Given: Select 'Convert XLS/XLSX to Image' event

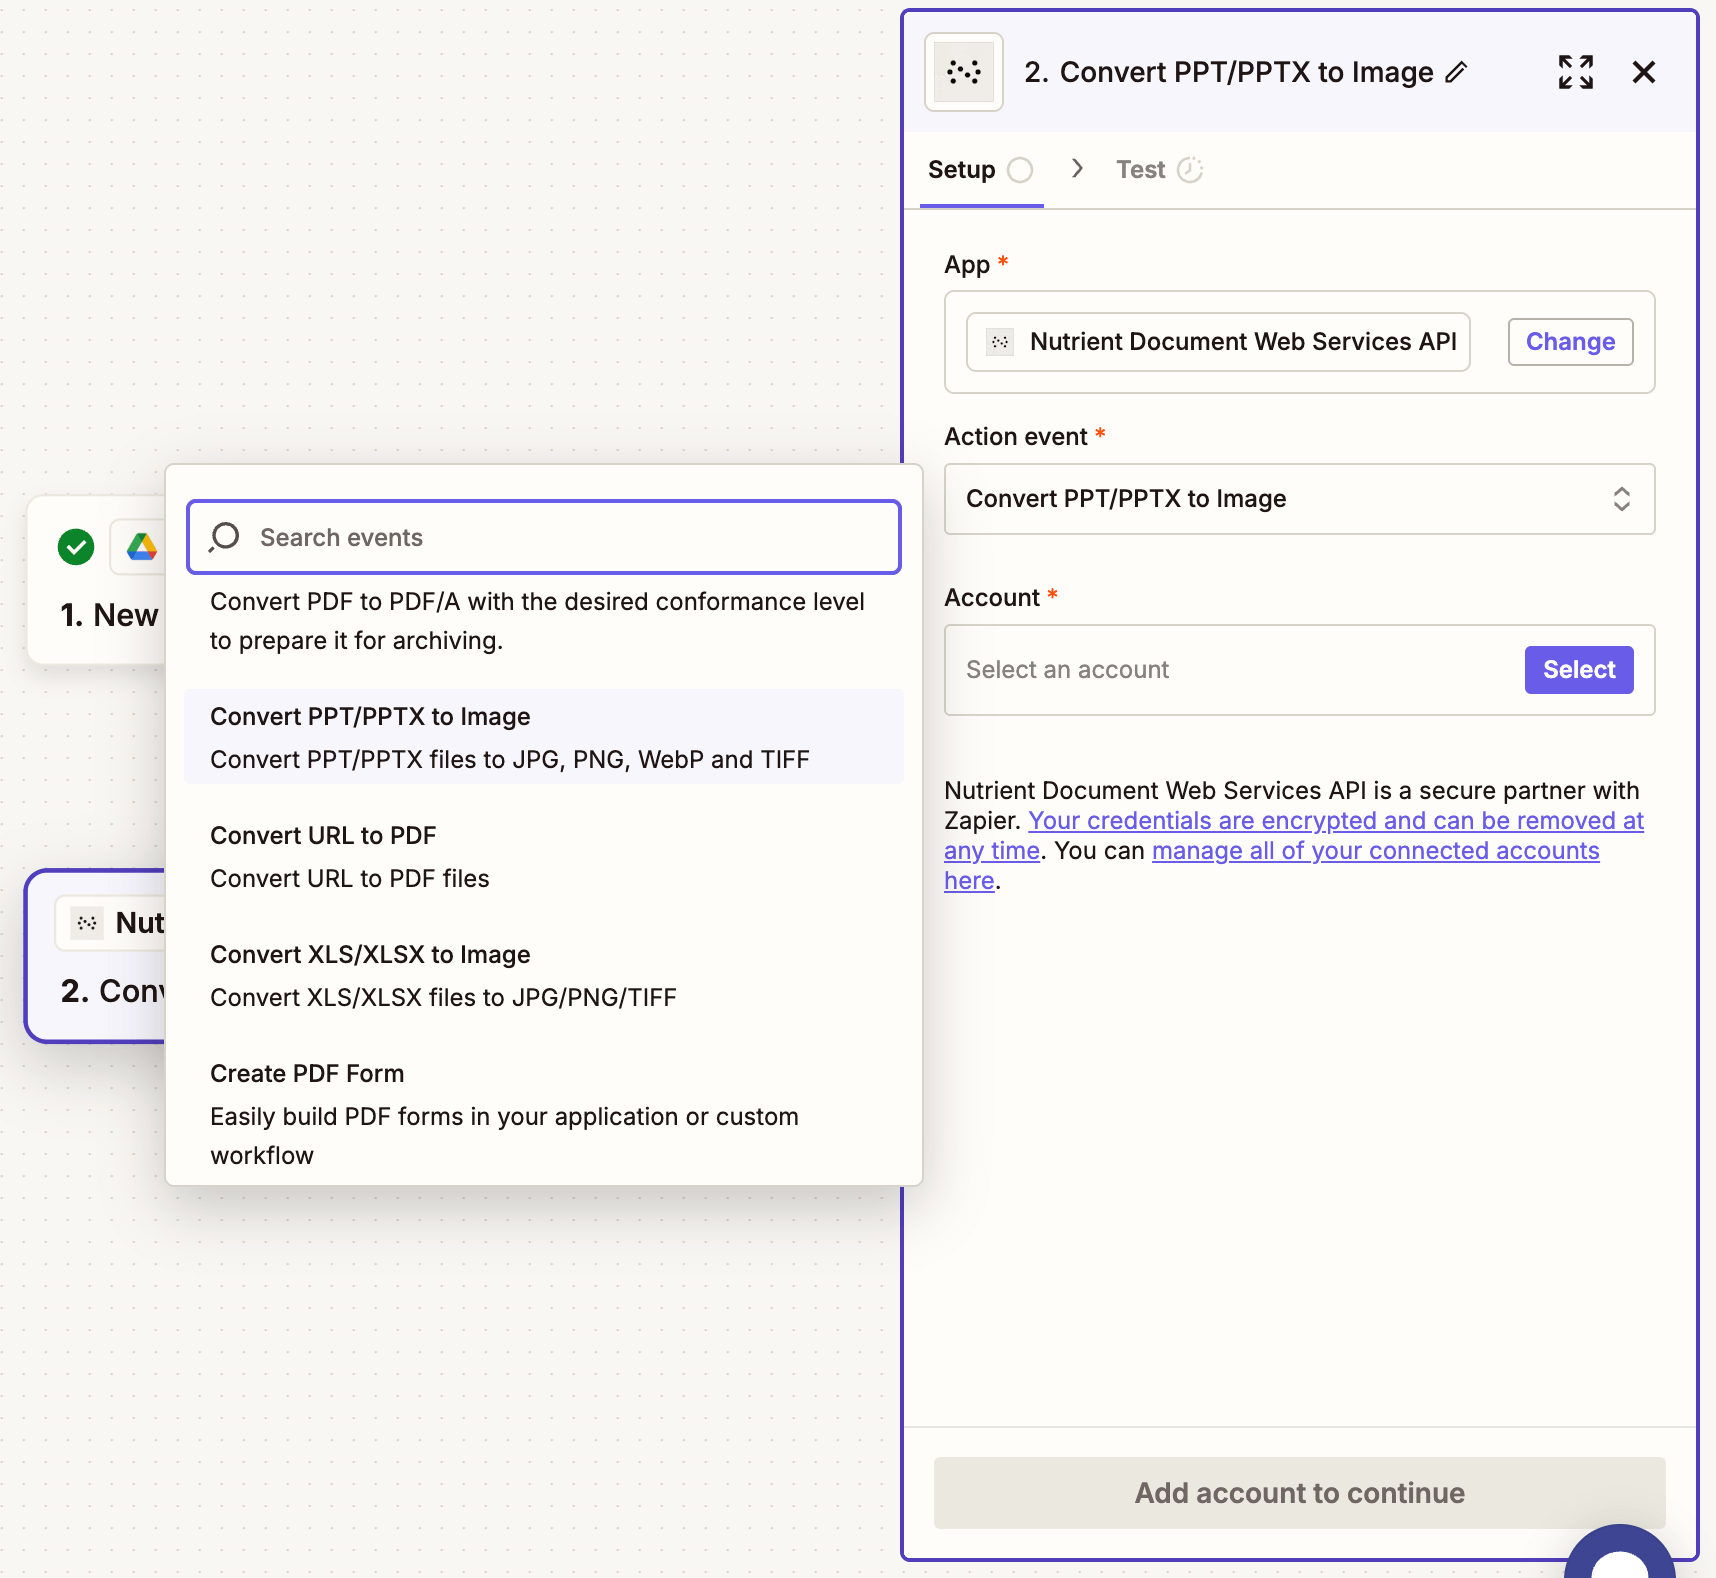Looking at the screenshot, I should (x=370, y=954).
